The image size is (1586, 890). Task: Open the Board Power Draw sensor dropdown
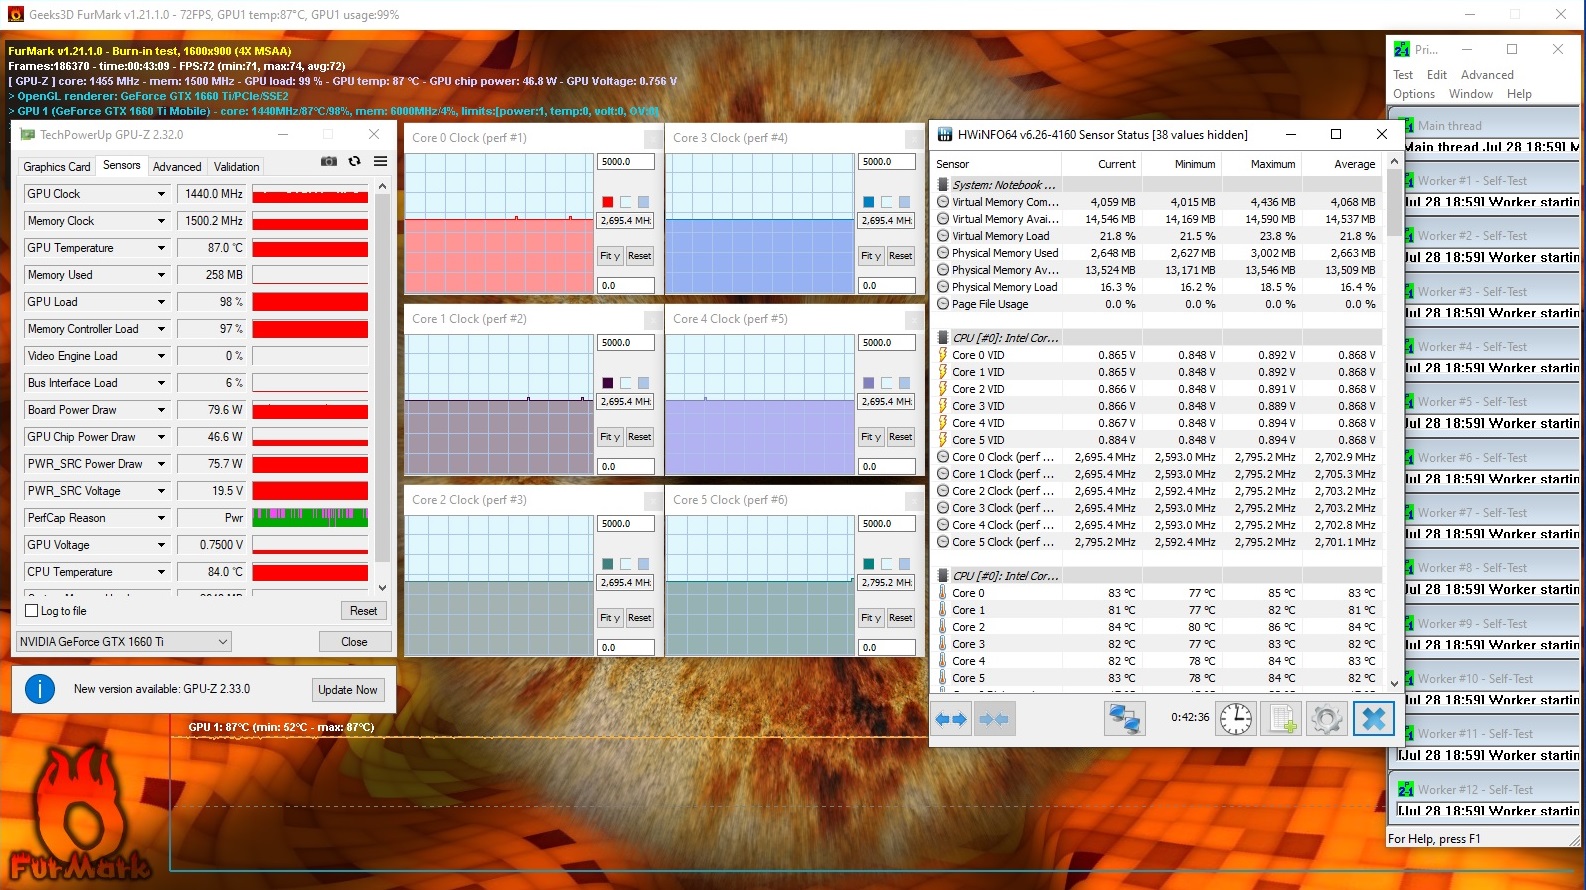(x=161, y=410)
